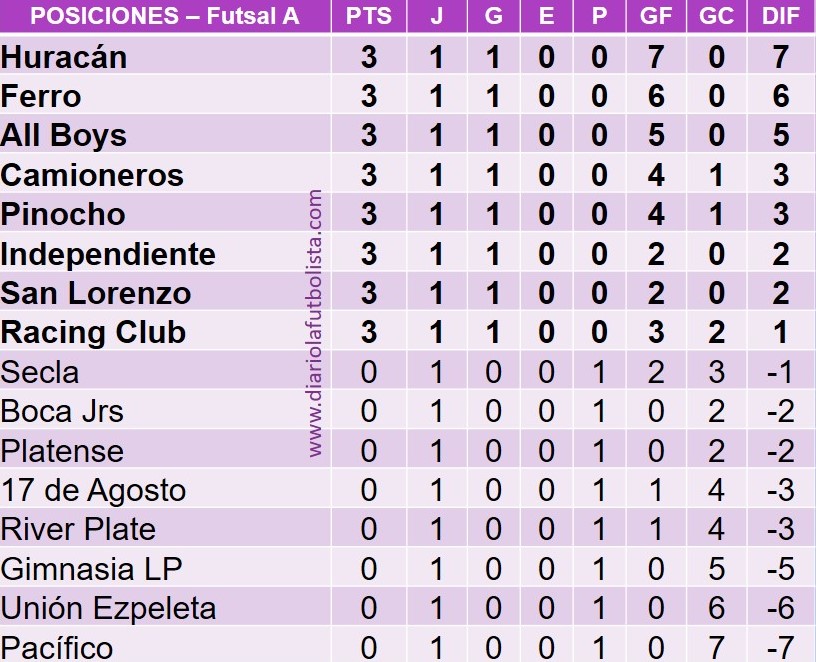Select the River Plate team name

[x=78, y=529]
